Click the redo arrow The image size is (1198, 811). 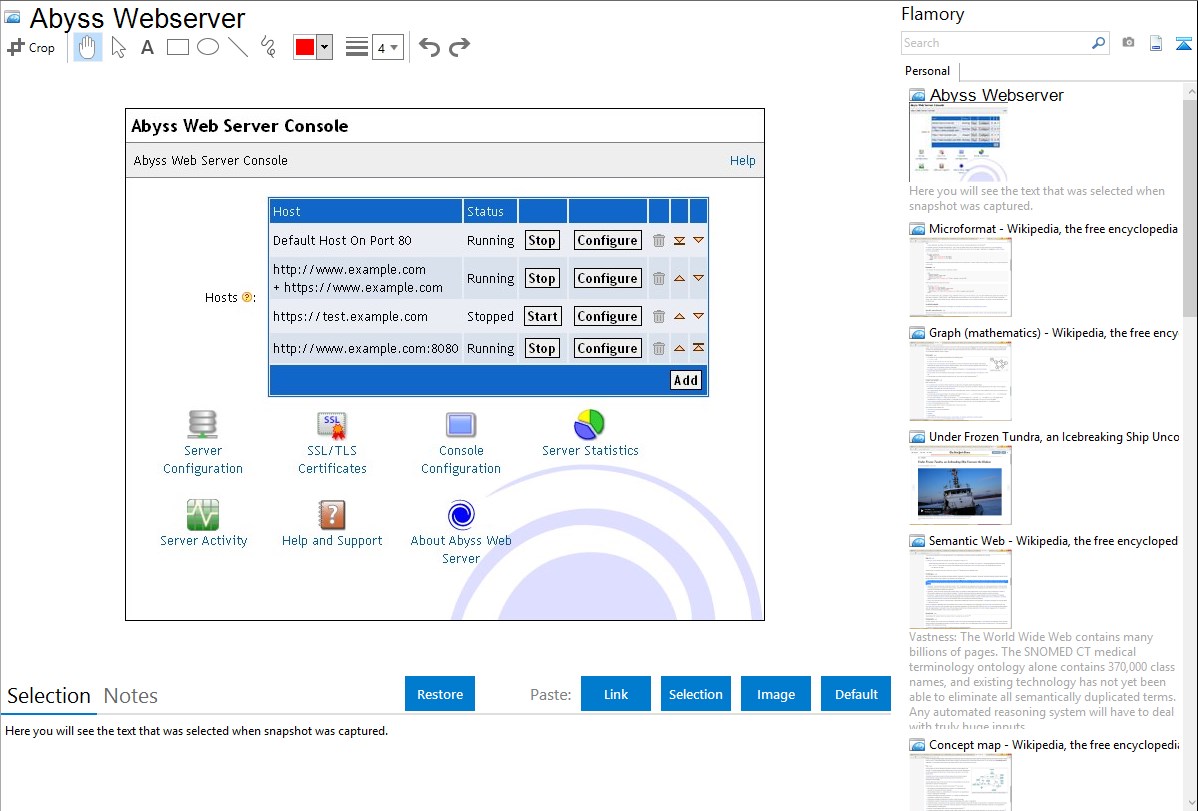coord(459,47)
